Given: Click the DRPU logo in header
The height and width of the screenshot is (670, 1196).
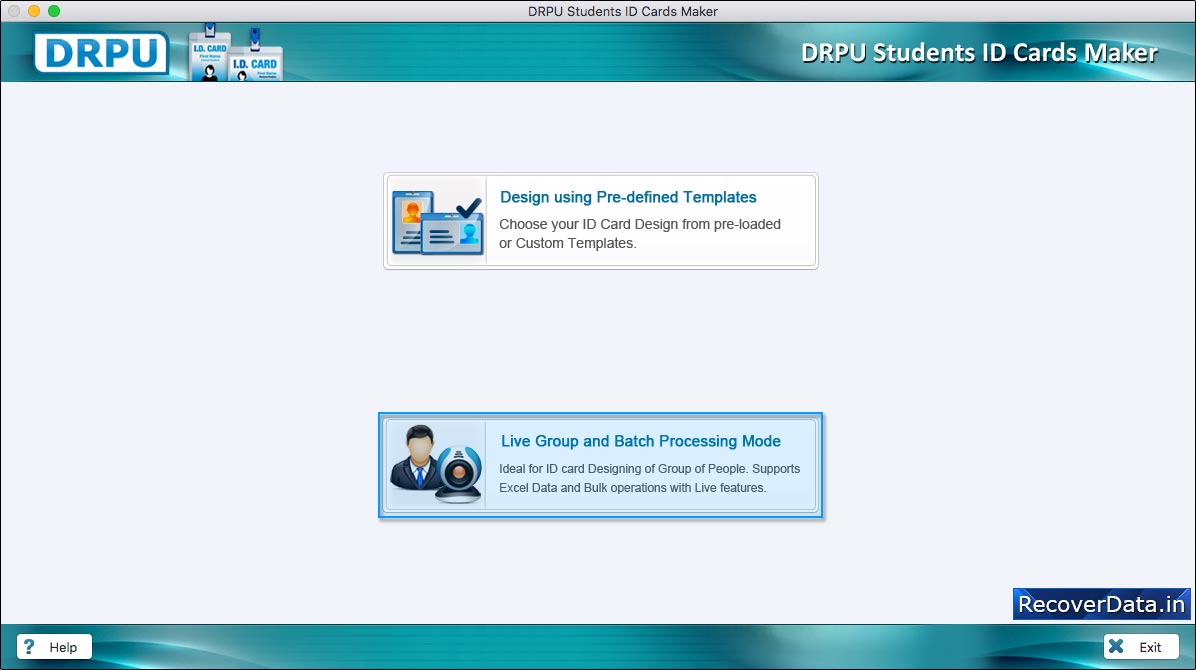Looking at the screenshot, I should pos(101,53).
